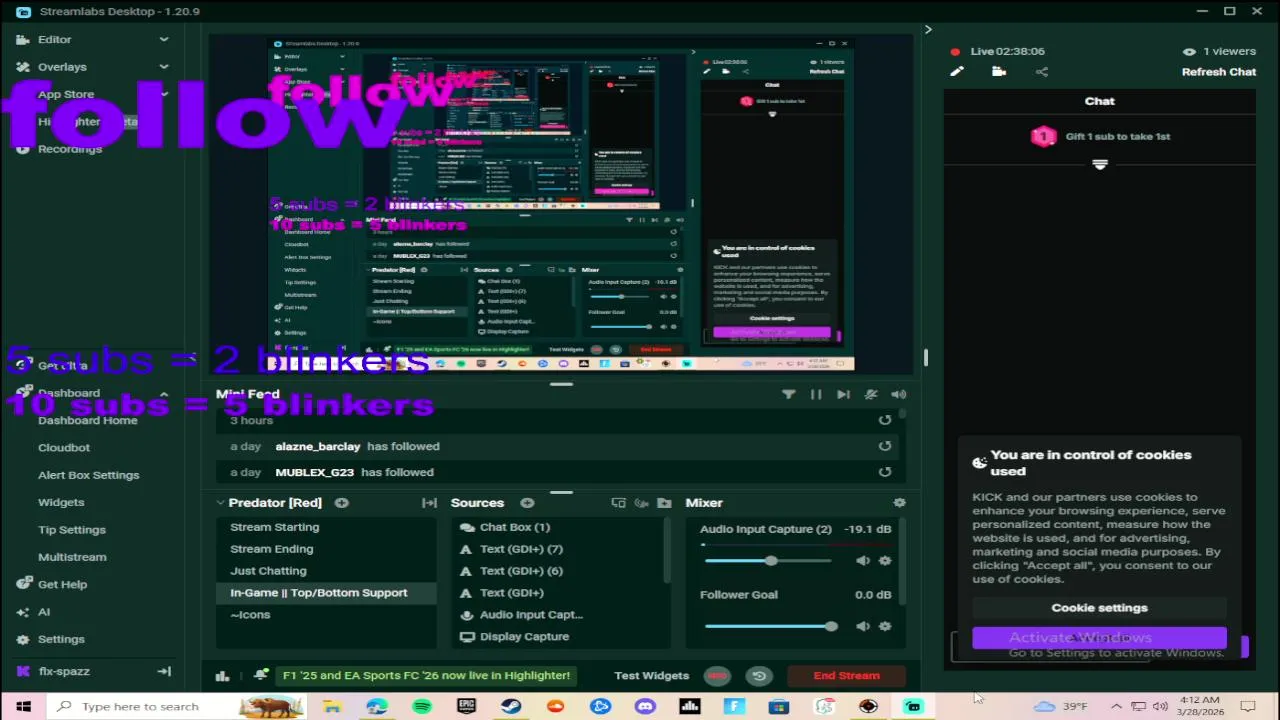The height and width of the screenshot is (720, 1280).
Task: Collapse the chat panel arrow
Action: [928, 29]
